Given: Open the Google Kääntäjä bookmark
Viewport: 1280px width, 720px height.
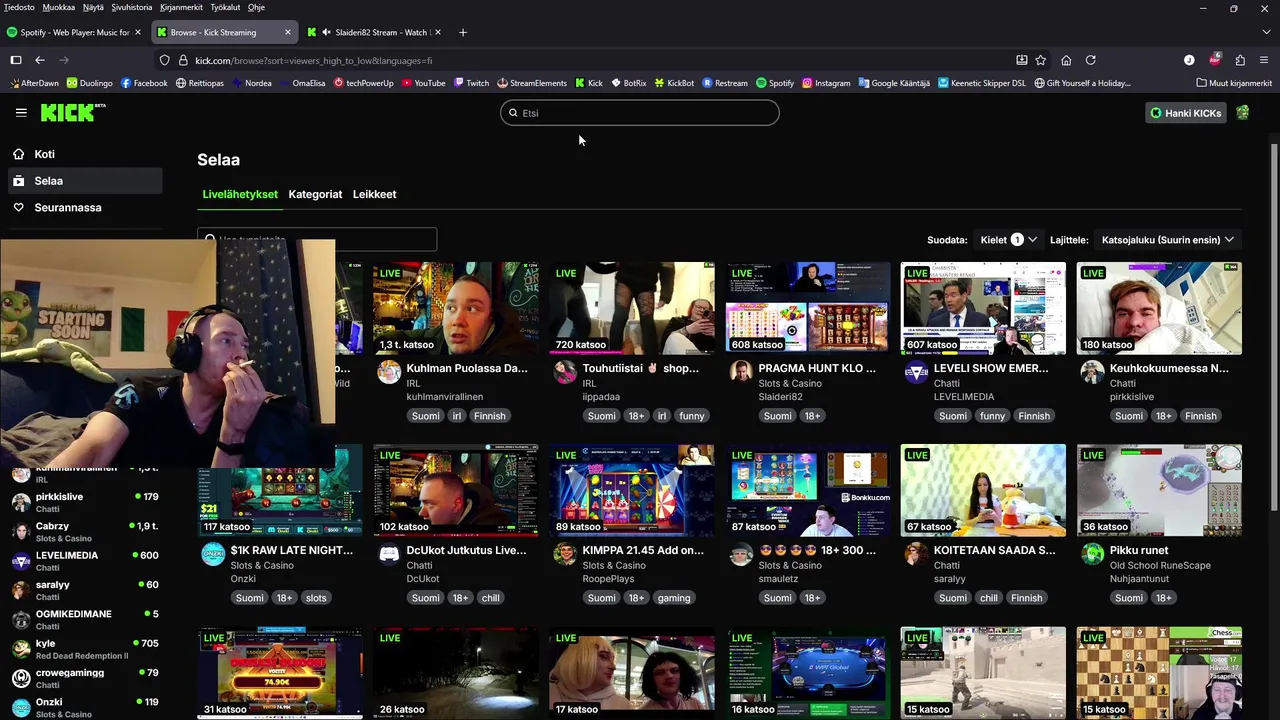Looking at the screenshot, I should (894, 83).
